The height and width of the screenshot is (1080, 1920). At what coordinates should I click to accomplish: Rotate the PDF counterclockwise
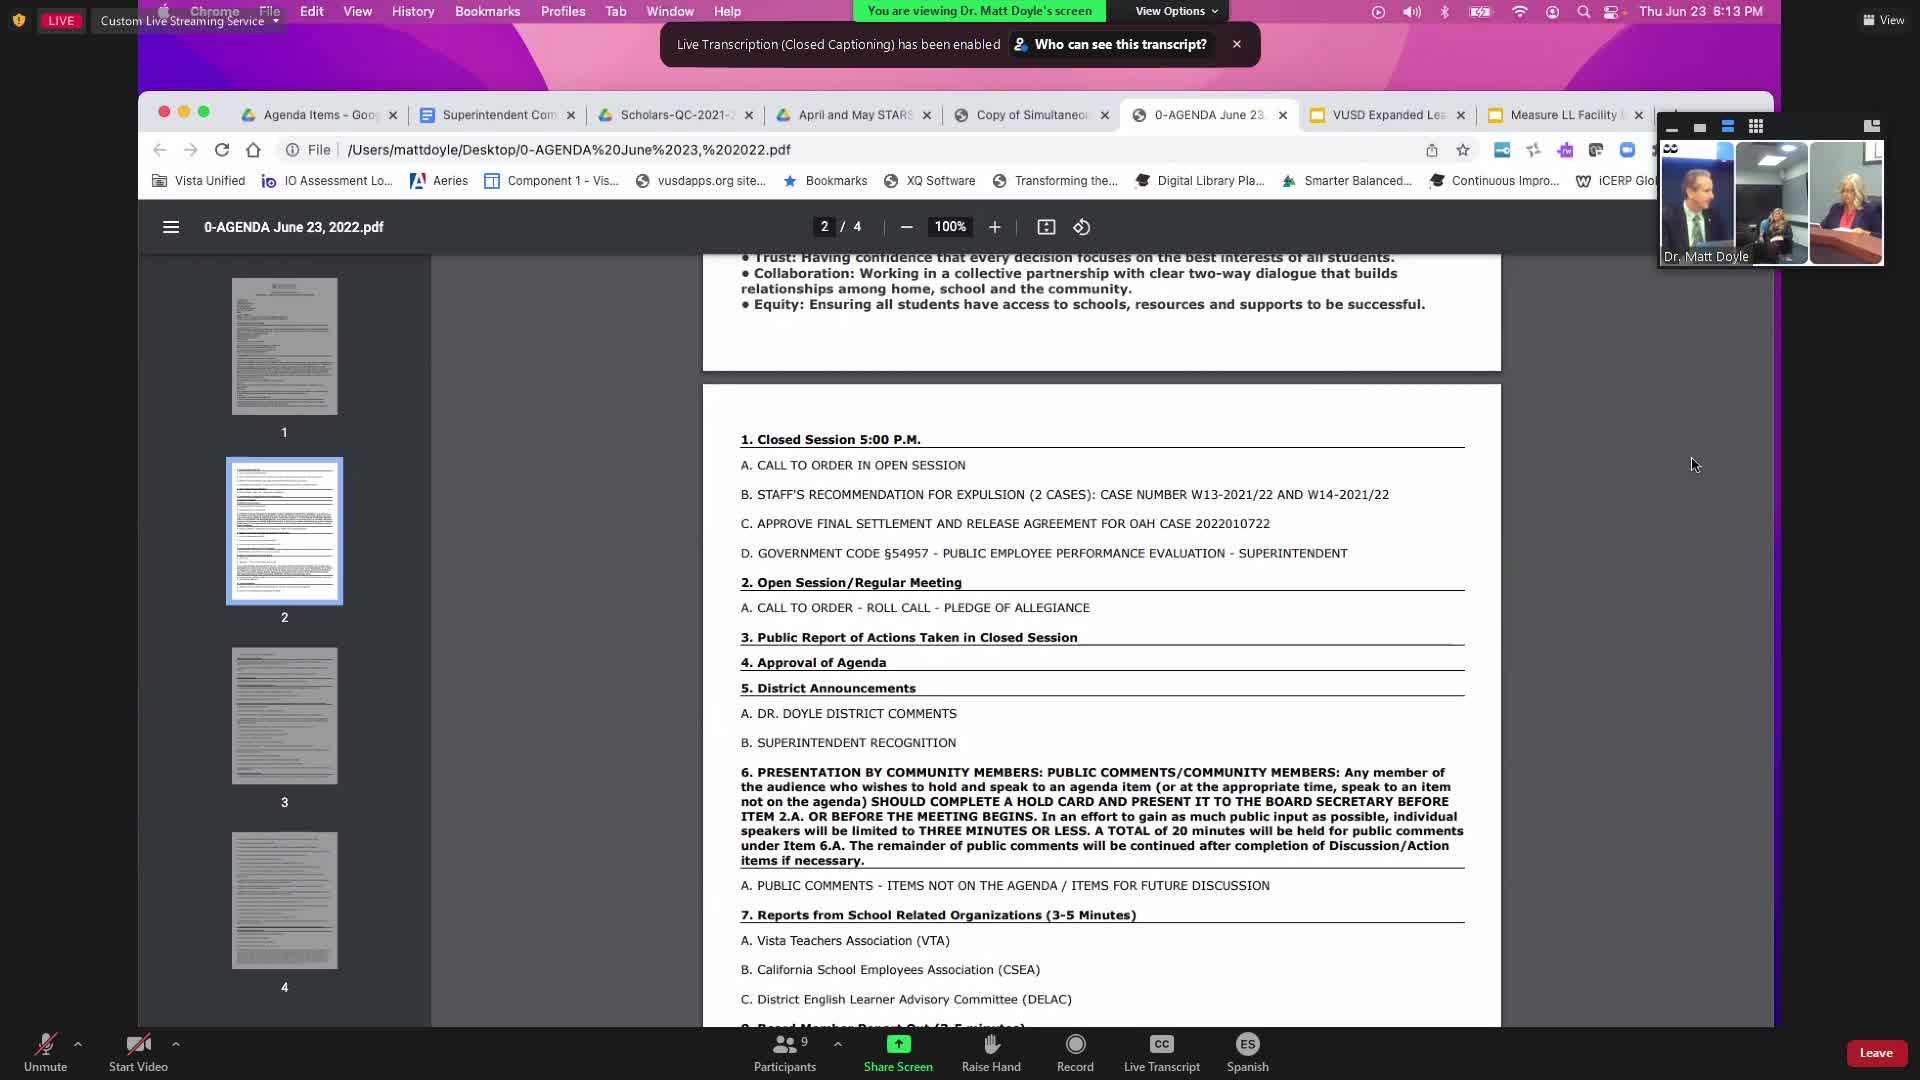1081,227
